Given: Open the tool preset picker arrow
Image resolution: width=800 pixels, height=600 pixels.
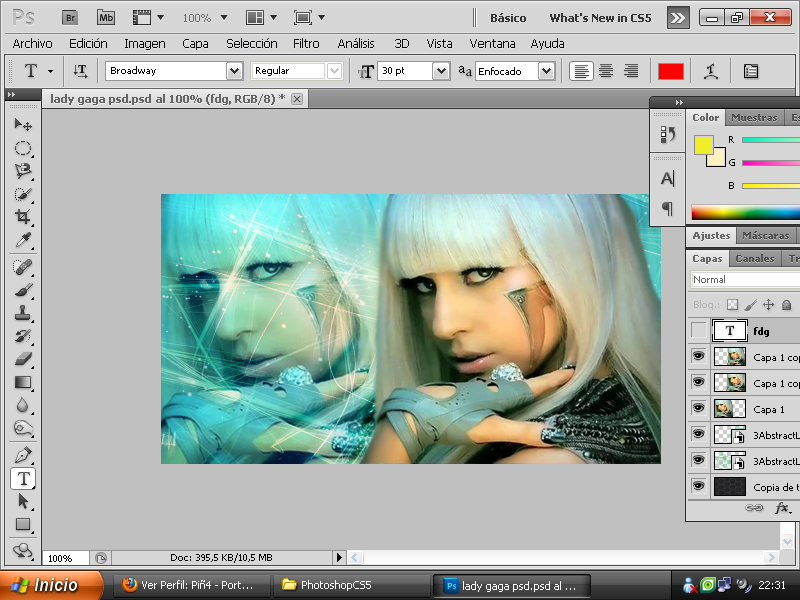Looking at the screenshot, I should [51, 71].
